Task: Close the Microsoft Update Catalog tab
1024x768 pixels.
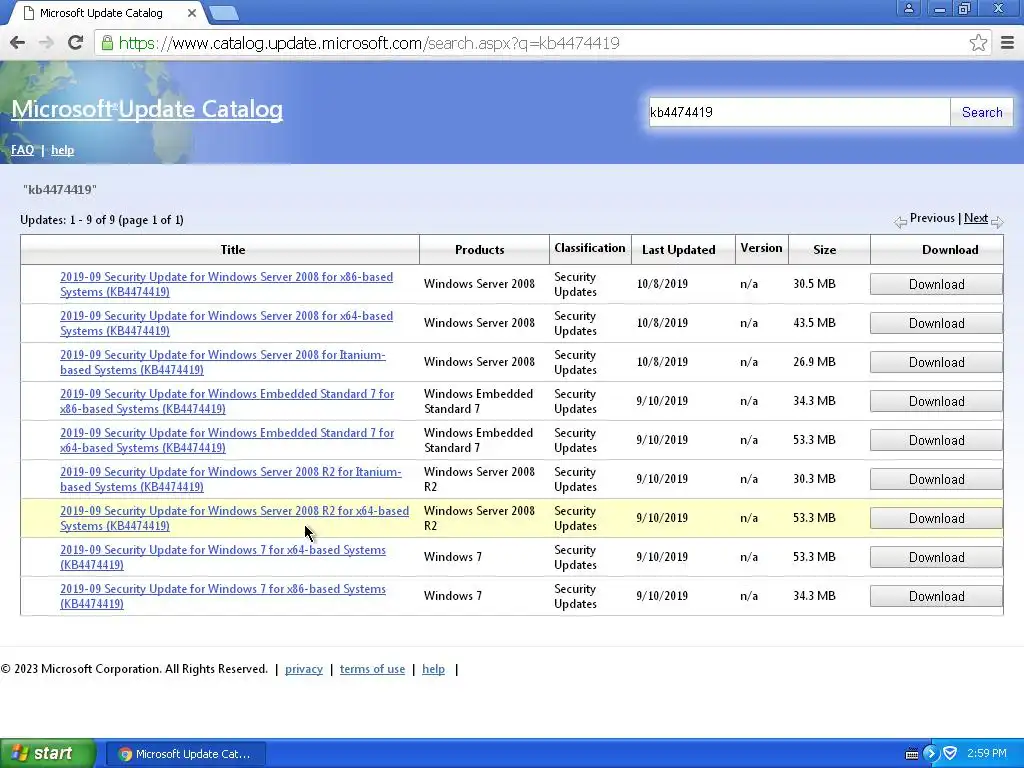Action: 191,12
